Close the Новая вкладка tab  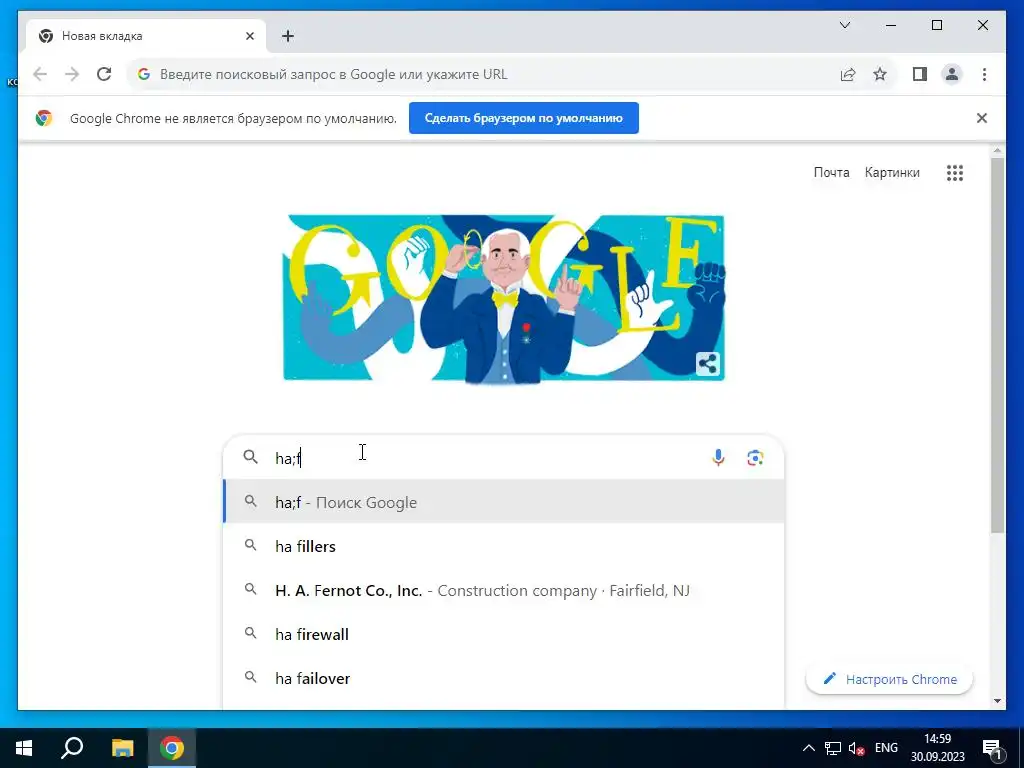249,36
